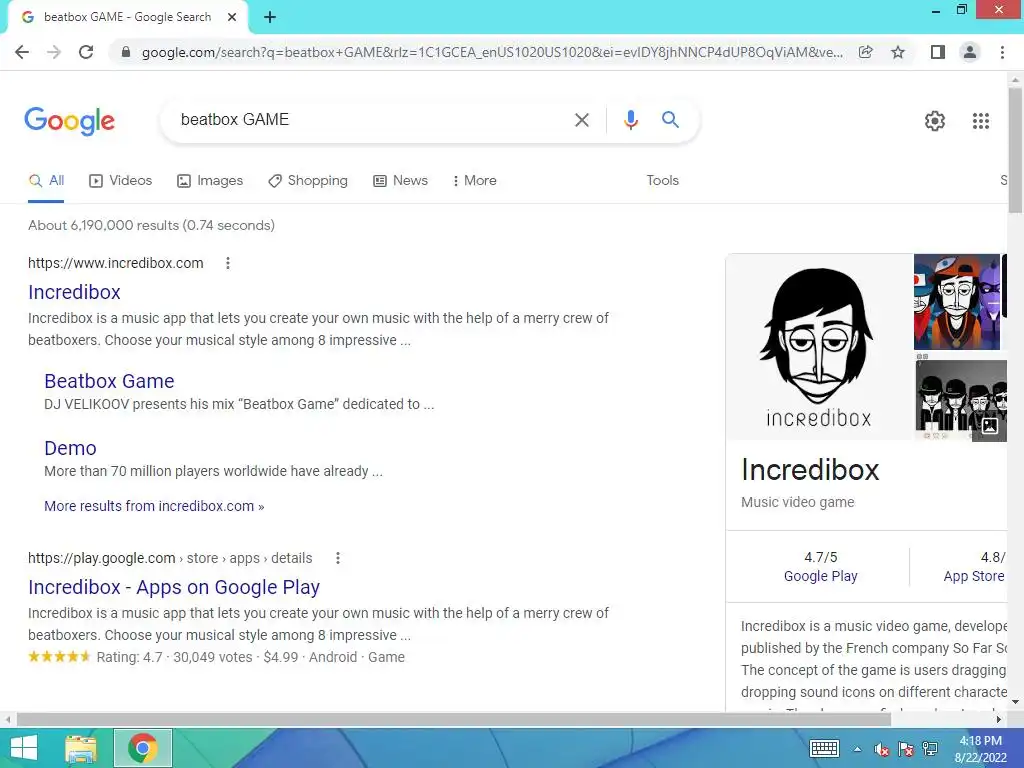This screenshot has height=768, width=1024.
Task: Close the beatbox GAME search tab
Action: 232,18
